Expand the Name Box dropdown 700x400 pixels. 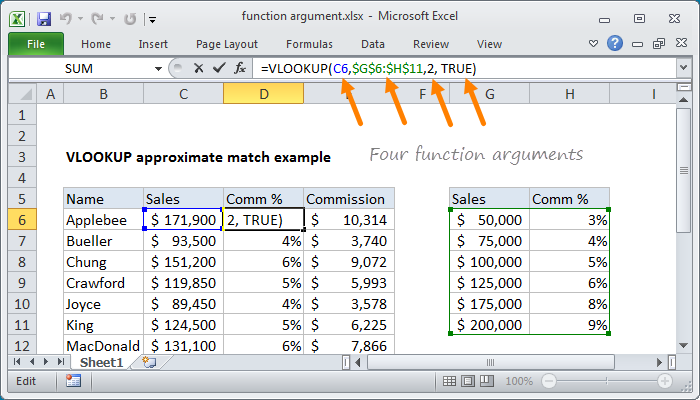tap(158, 69)
